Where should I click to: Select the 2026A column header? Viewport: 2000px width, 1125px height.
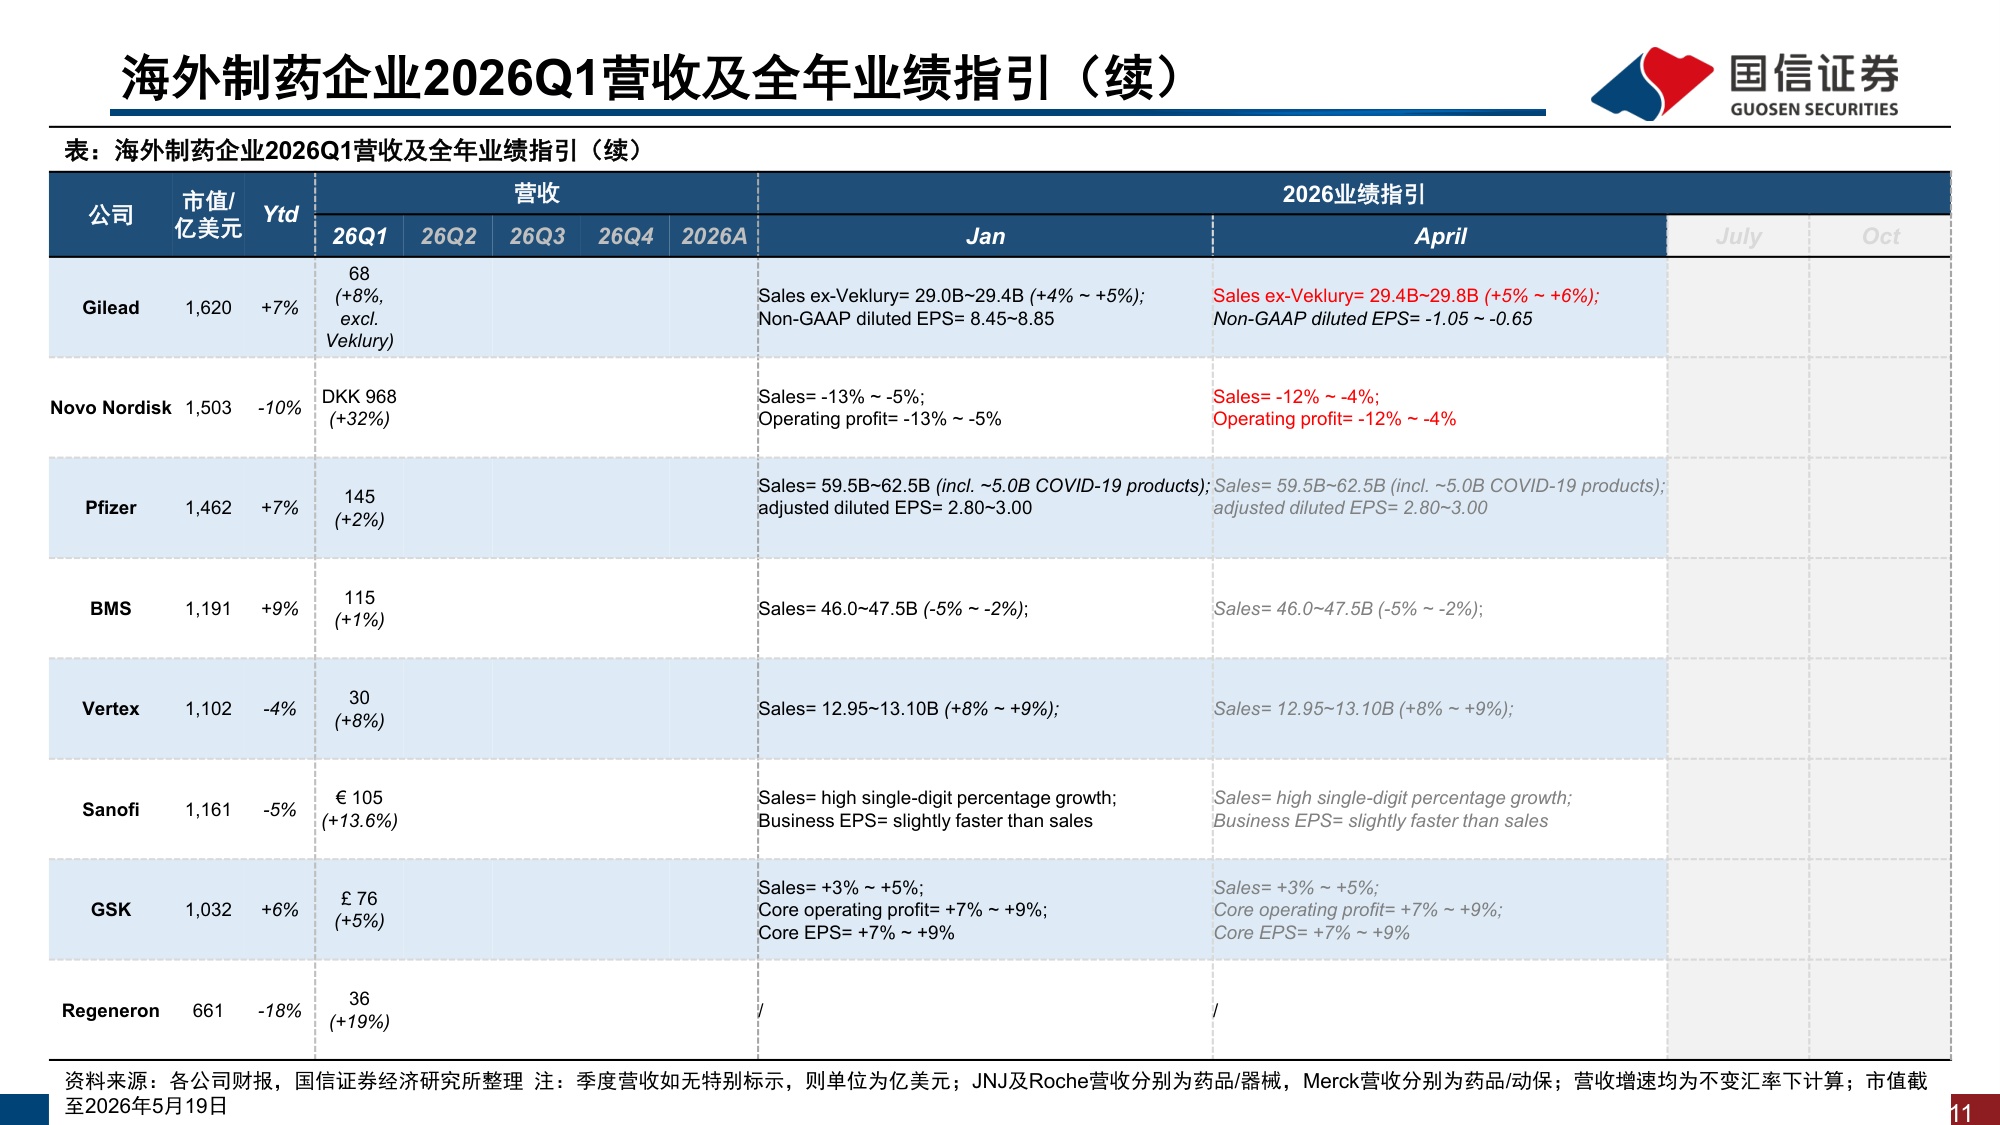[x=714, y=236]
